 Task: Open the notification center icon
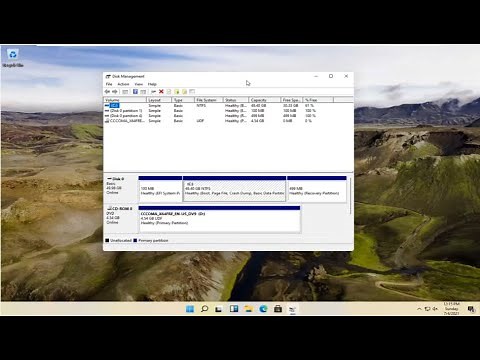click(471, 309)
